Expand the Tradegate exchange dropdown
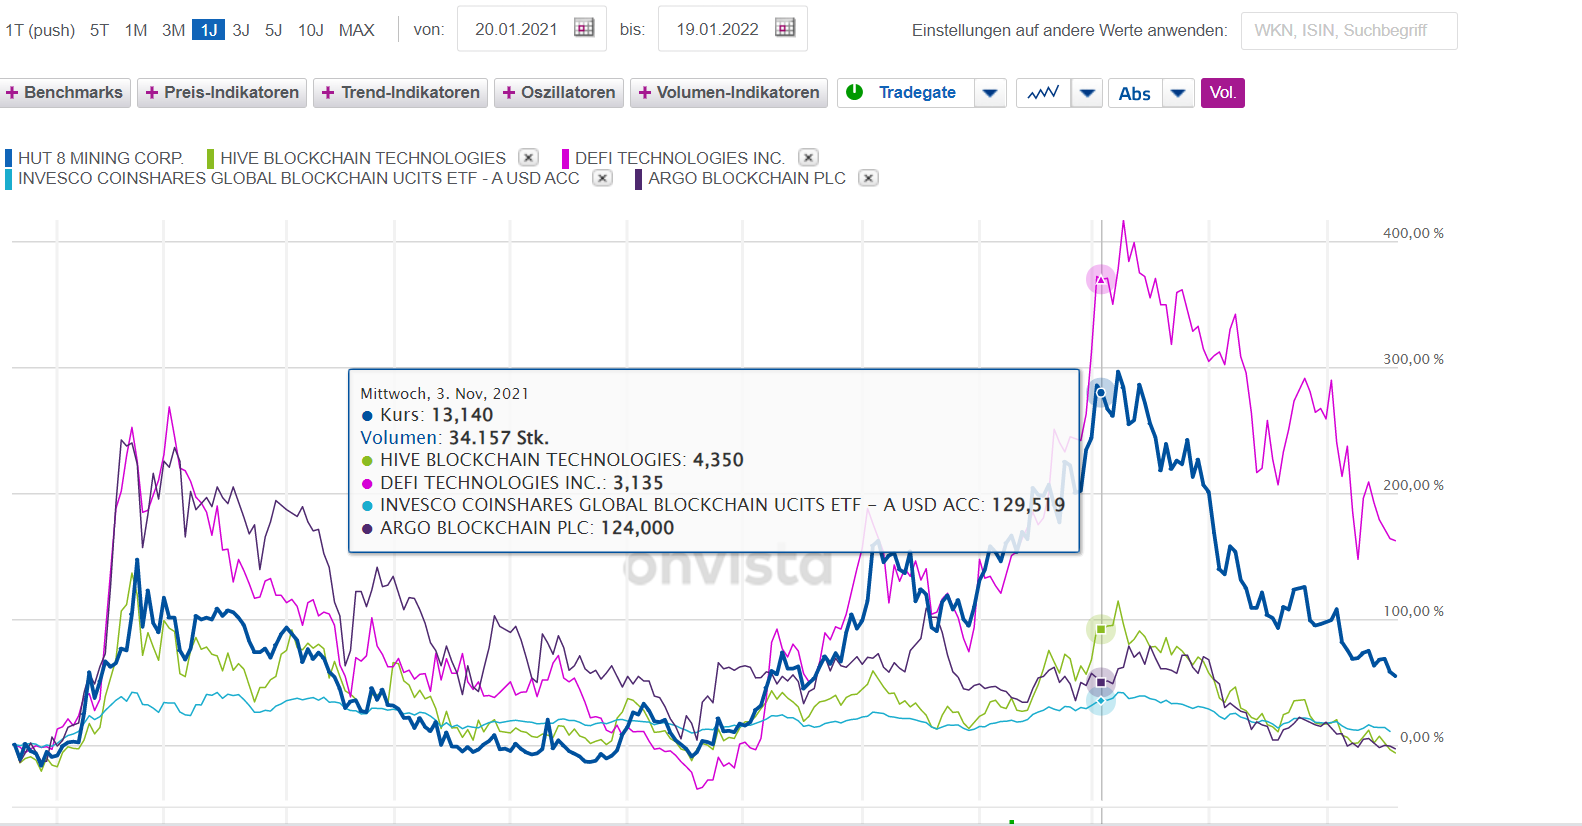Viewport: 1582px width, 826px height. 990,93
